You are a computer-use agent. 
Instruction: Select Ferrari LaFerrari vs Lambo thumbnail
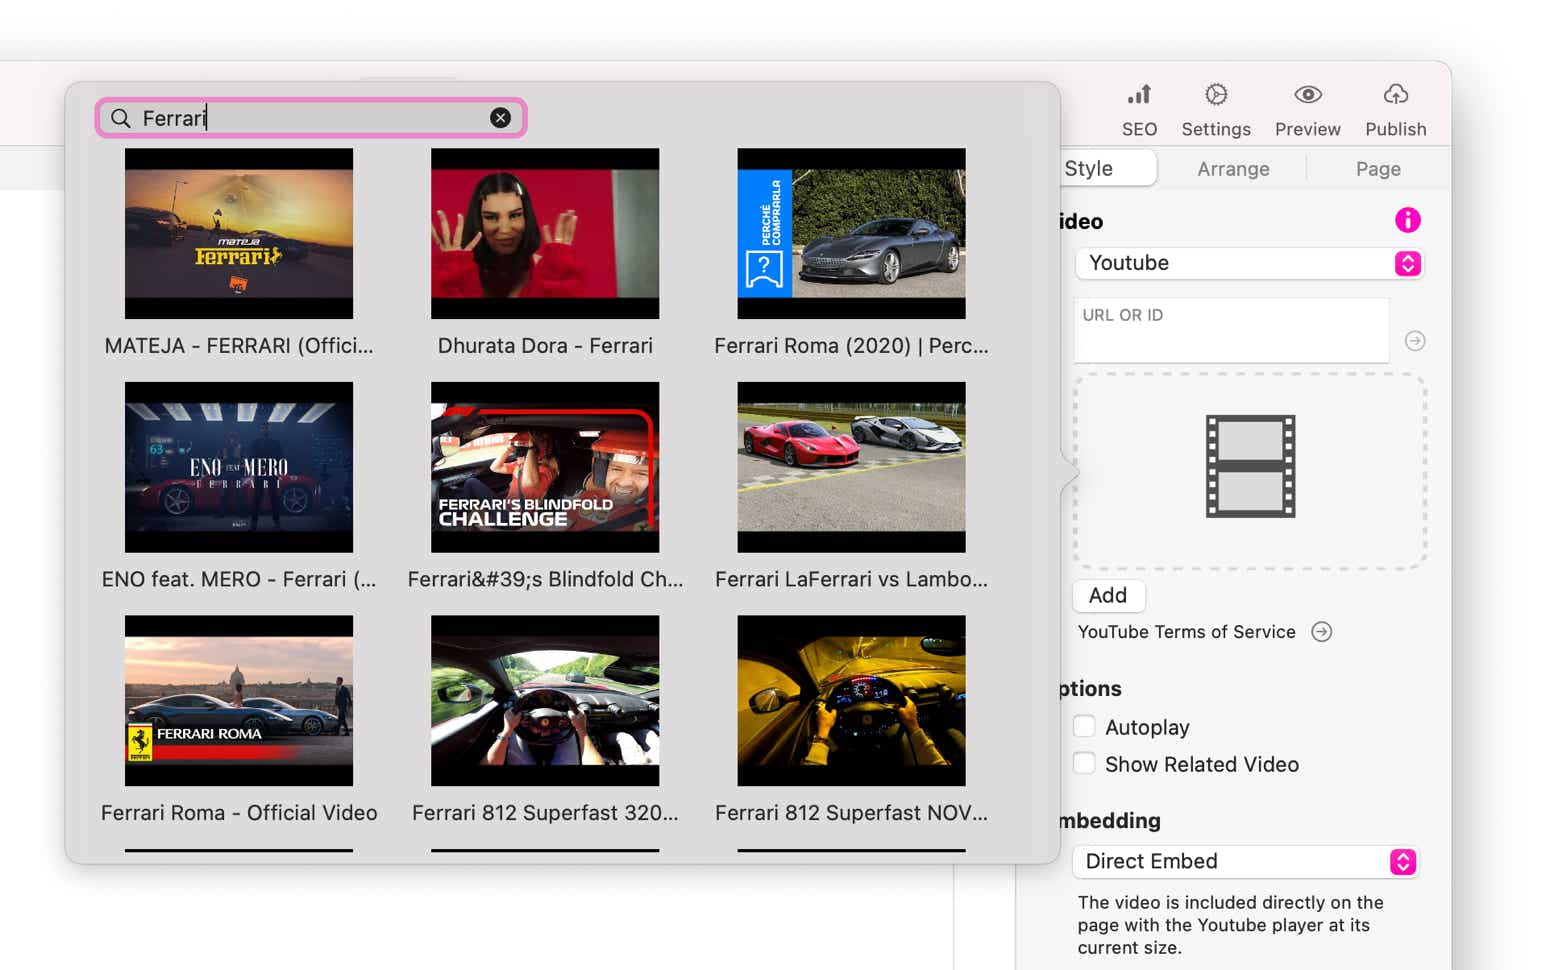pos(851,467)
